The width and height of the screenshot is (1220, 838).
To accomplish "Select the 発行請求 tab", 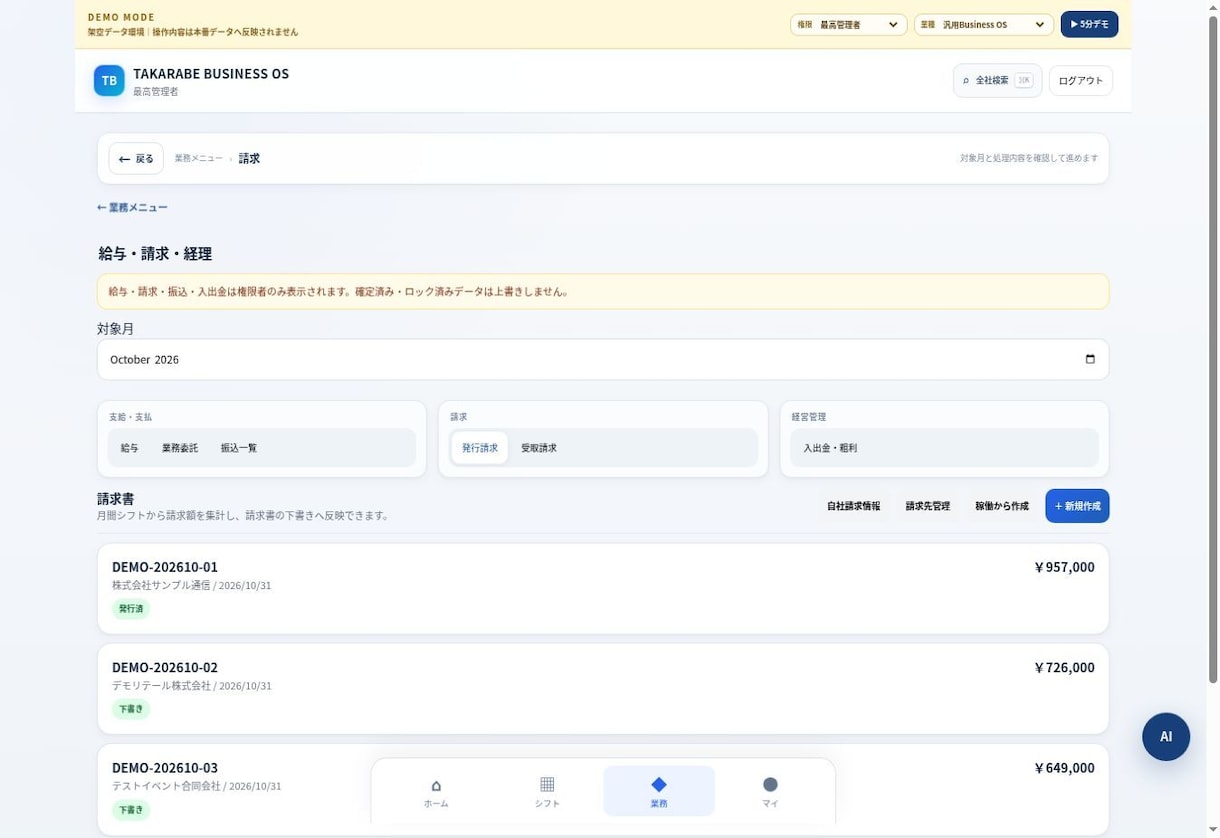I will coord(480,448).
